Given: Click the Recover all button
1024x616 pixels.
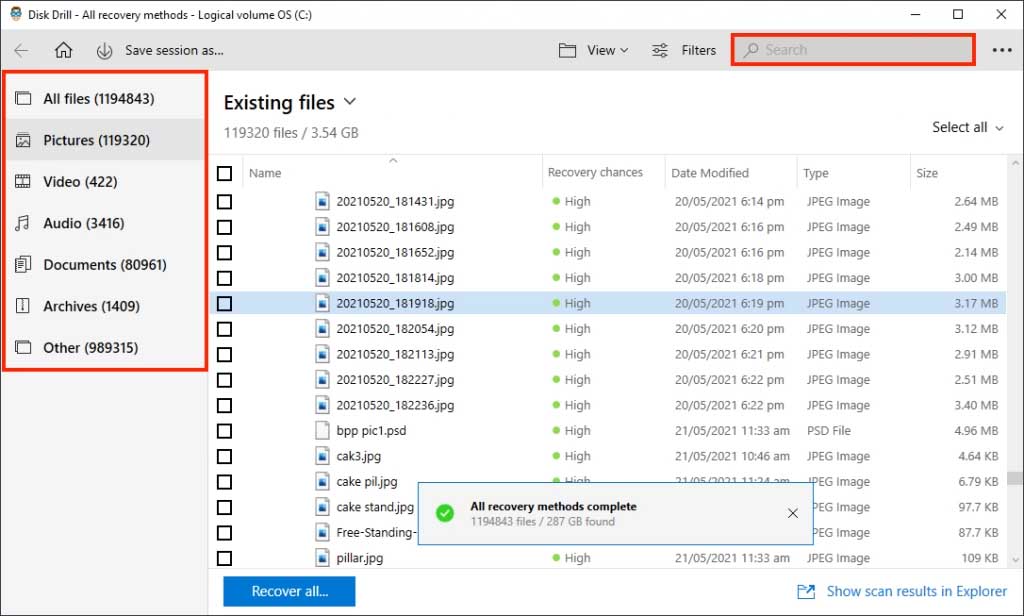Looking at the screenshot, I should pos(289,591).
